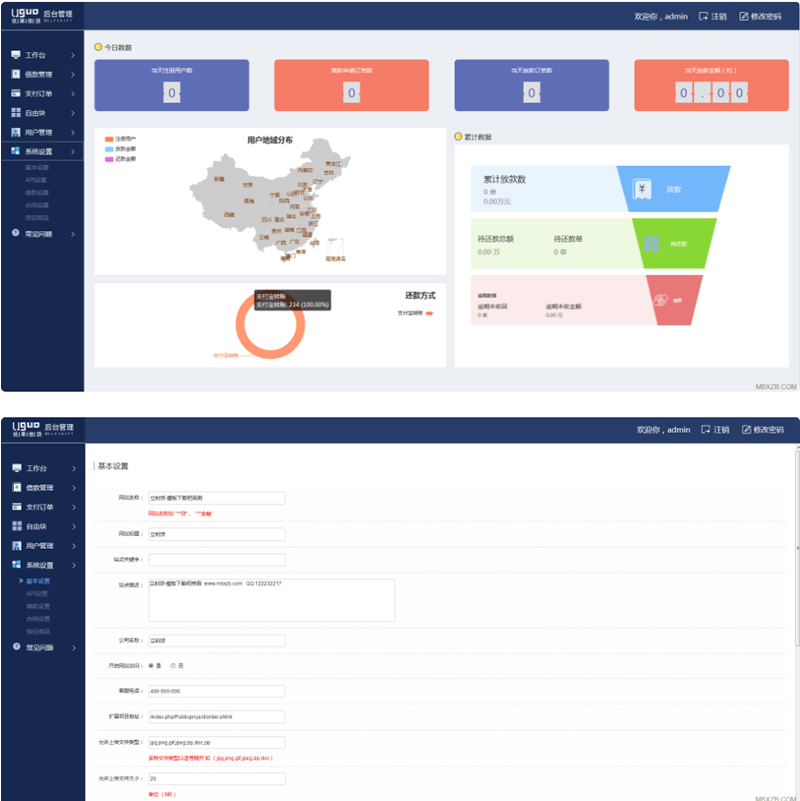
Task: Click the 工作台 monitor icon in the dashboard sidebar
Action: [16, 55]
